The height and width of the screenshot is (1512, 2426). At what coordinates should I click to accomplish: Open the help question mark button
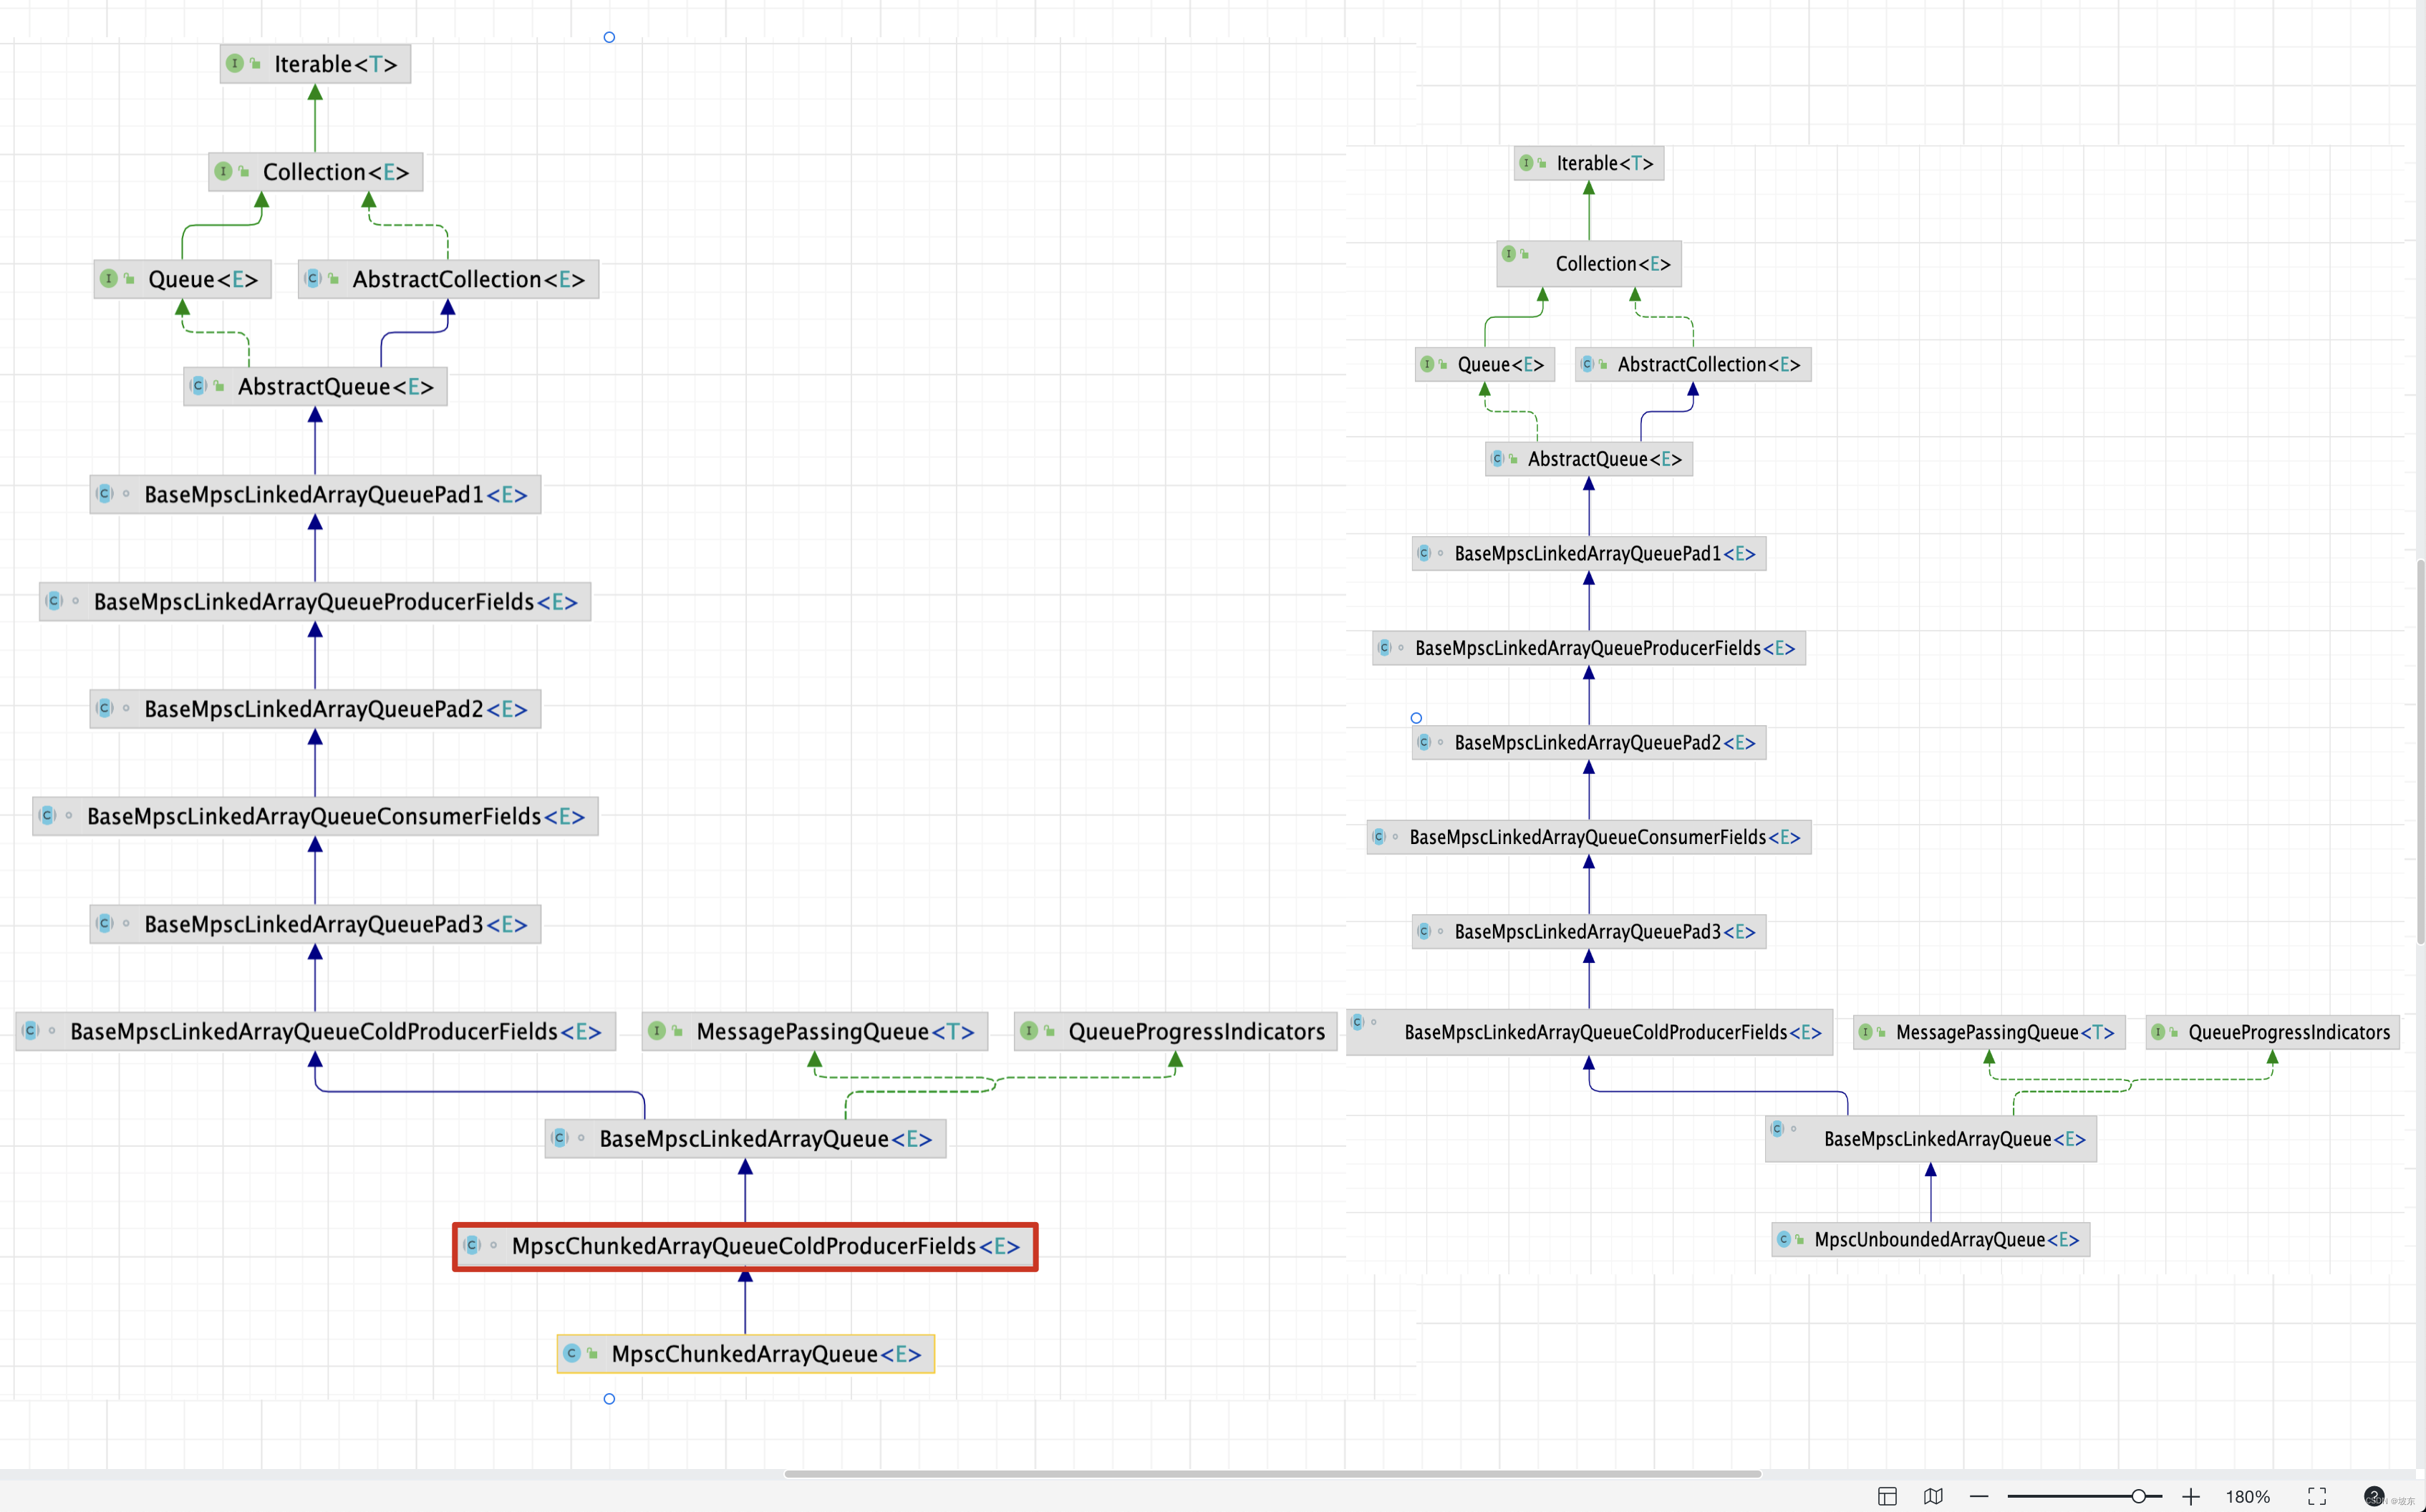(2374, 1496)
